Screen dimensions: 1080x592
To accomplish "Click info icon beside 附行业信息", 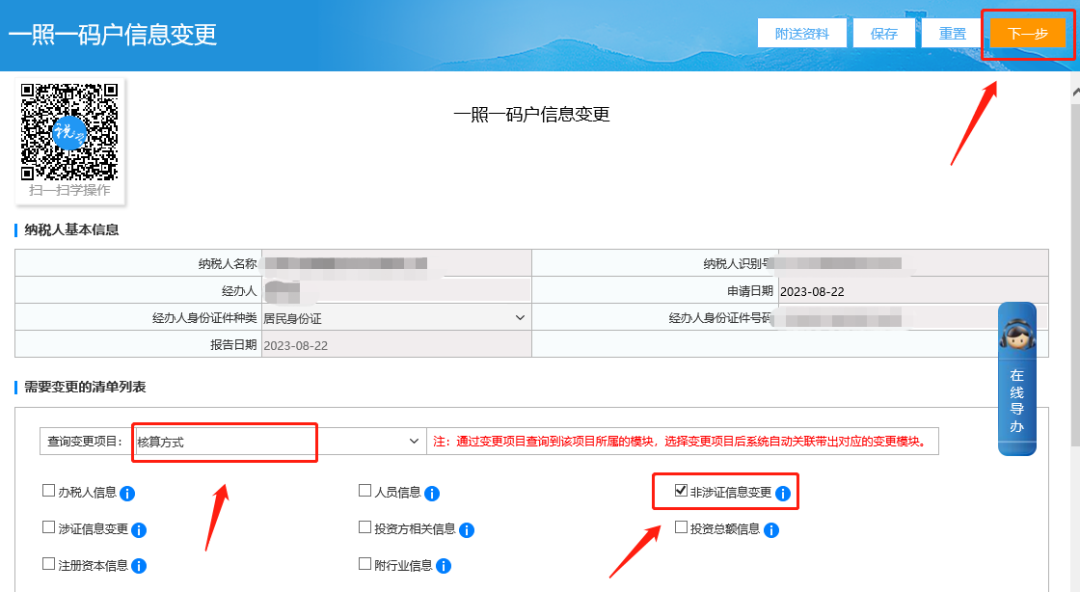I will tap(443, 566).
